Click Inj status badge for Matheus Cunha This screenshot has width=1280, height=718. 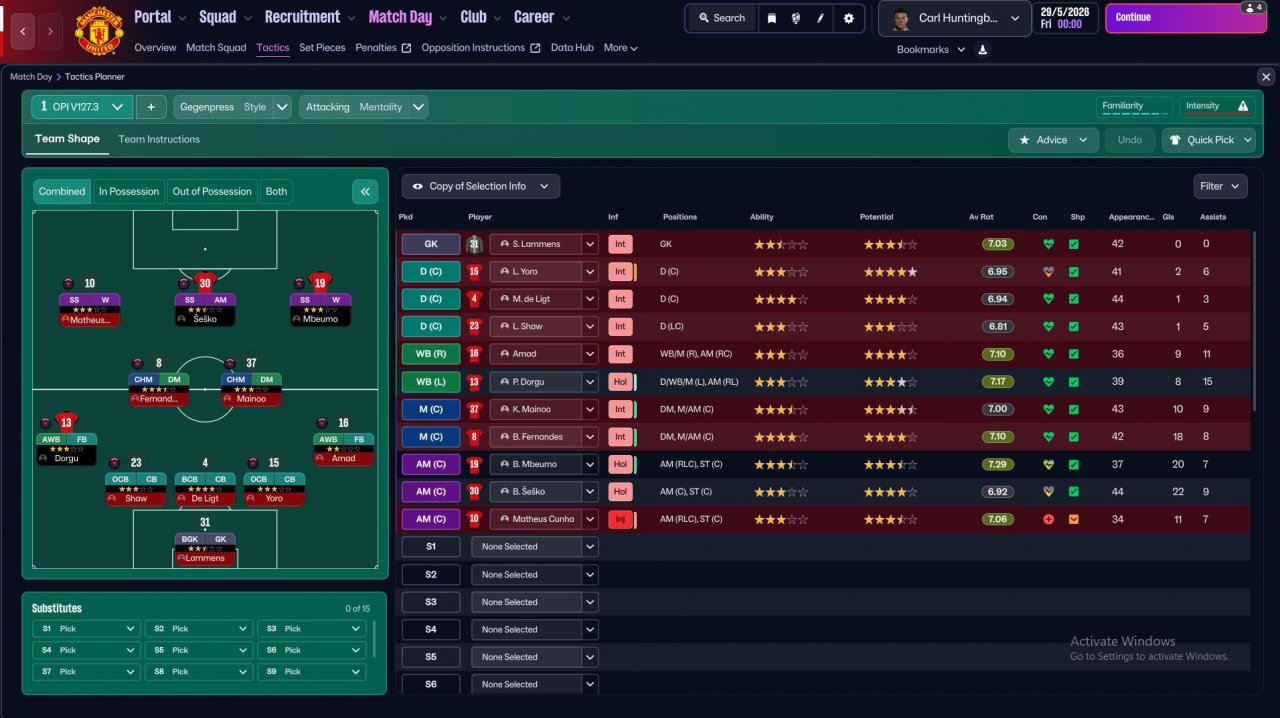click(x=620, y=519)
